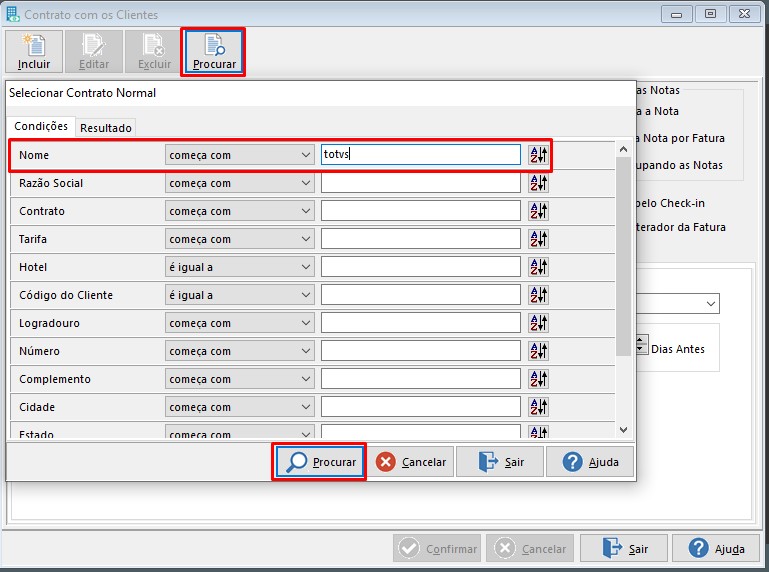Open the Tarifa condition dropdown

click(240, 239)
